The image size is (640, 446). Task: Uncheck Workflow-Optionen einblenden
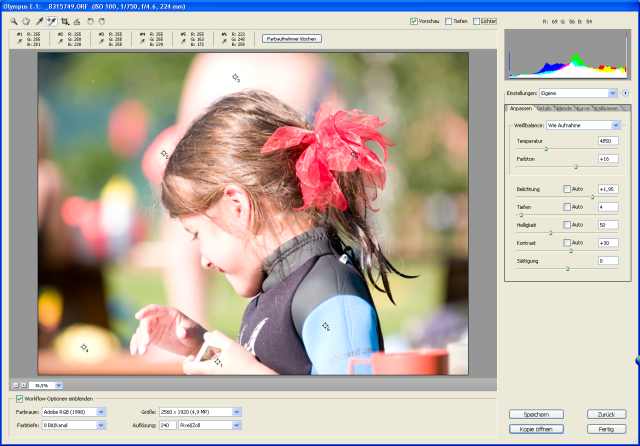pyautogui.click(x=20, y=399)
